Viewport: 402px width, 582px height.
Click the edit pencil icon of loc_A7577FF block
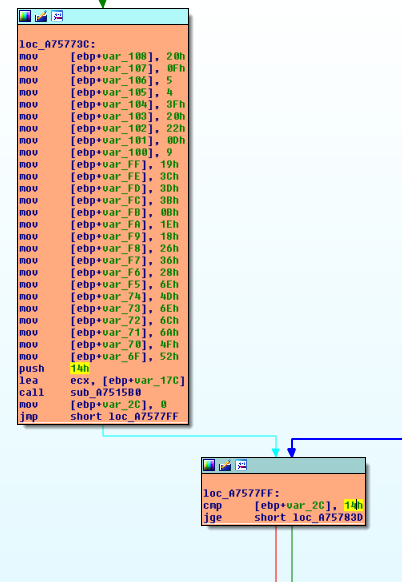pos(225,465)
